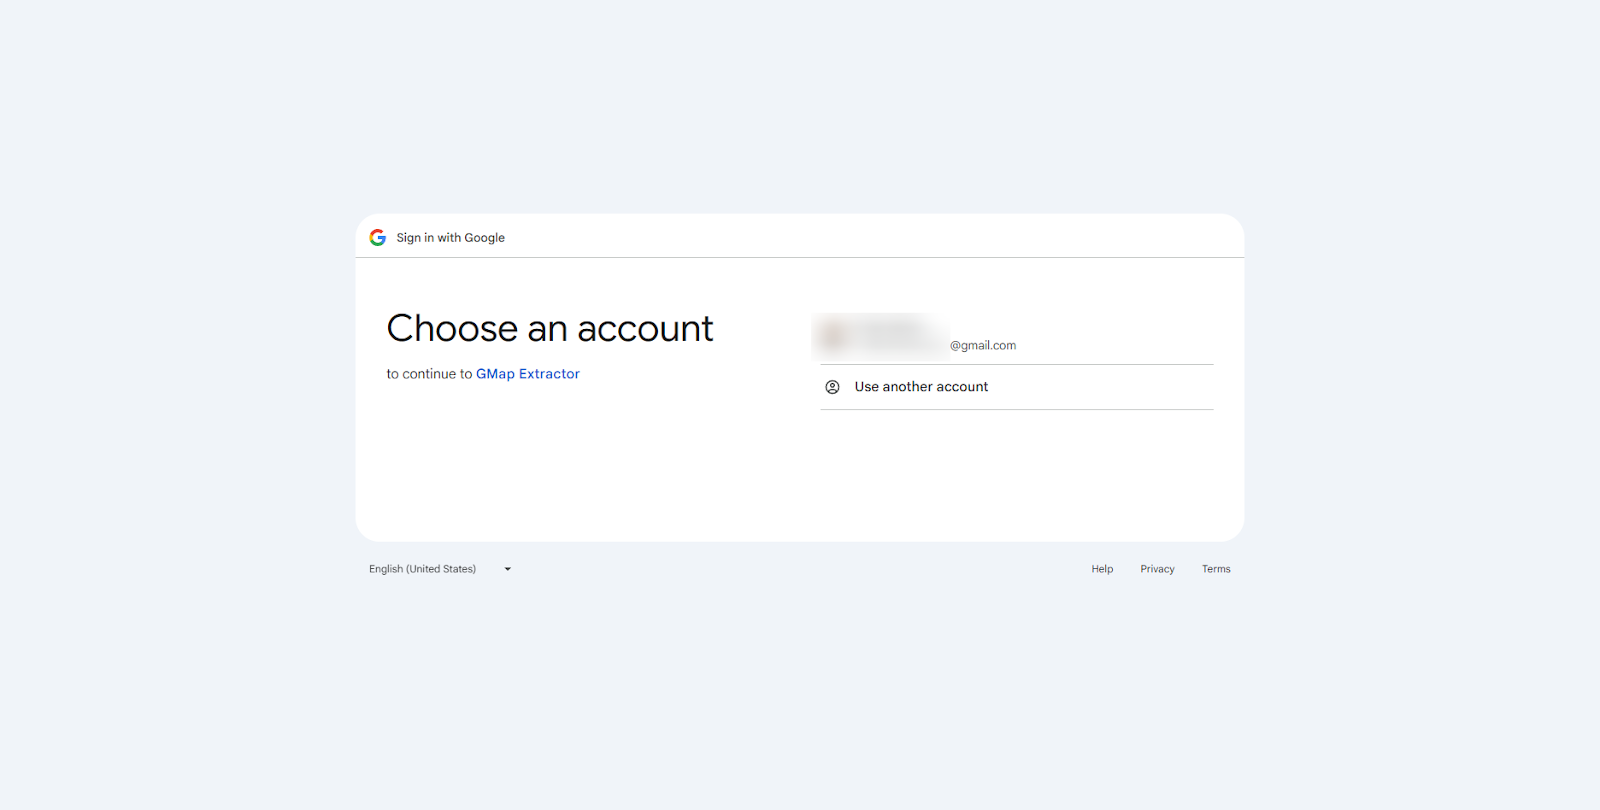This screenshot has height=810, width=1600.
Task: Click the Choose an account heading
Action: [550, 328]
